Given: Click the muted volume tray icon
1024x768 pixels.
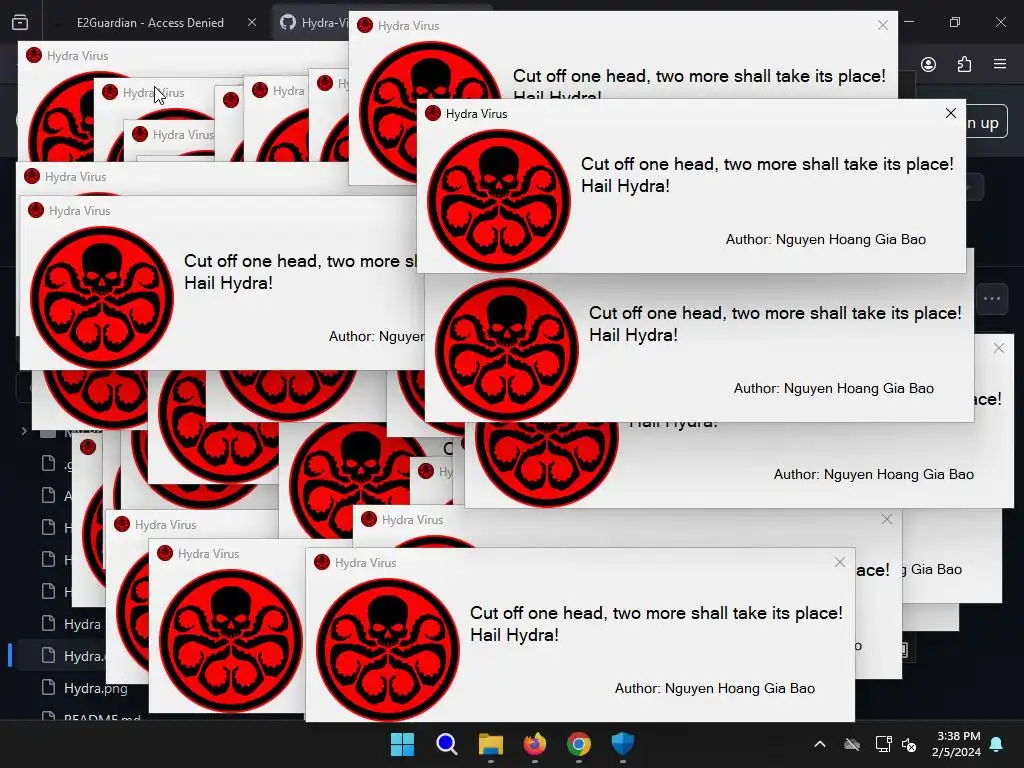Looking at the screenshot, I should click(x=908, y=744).
